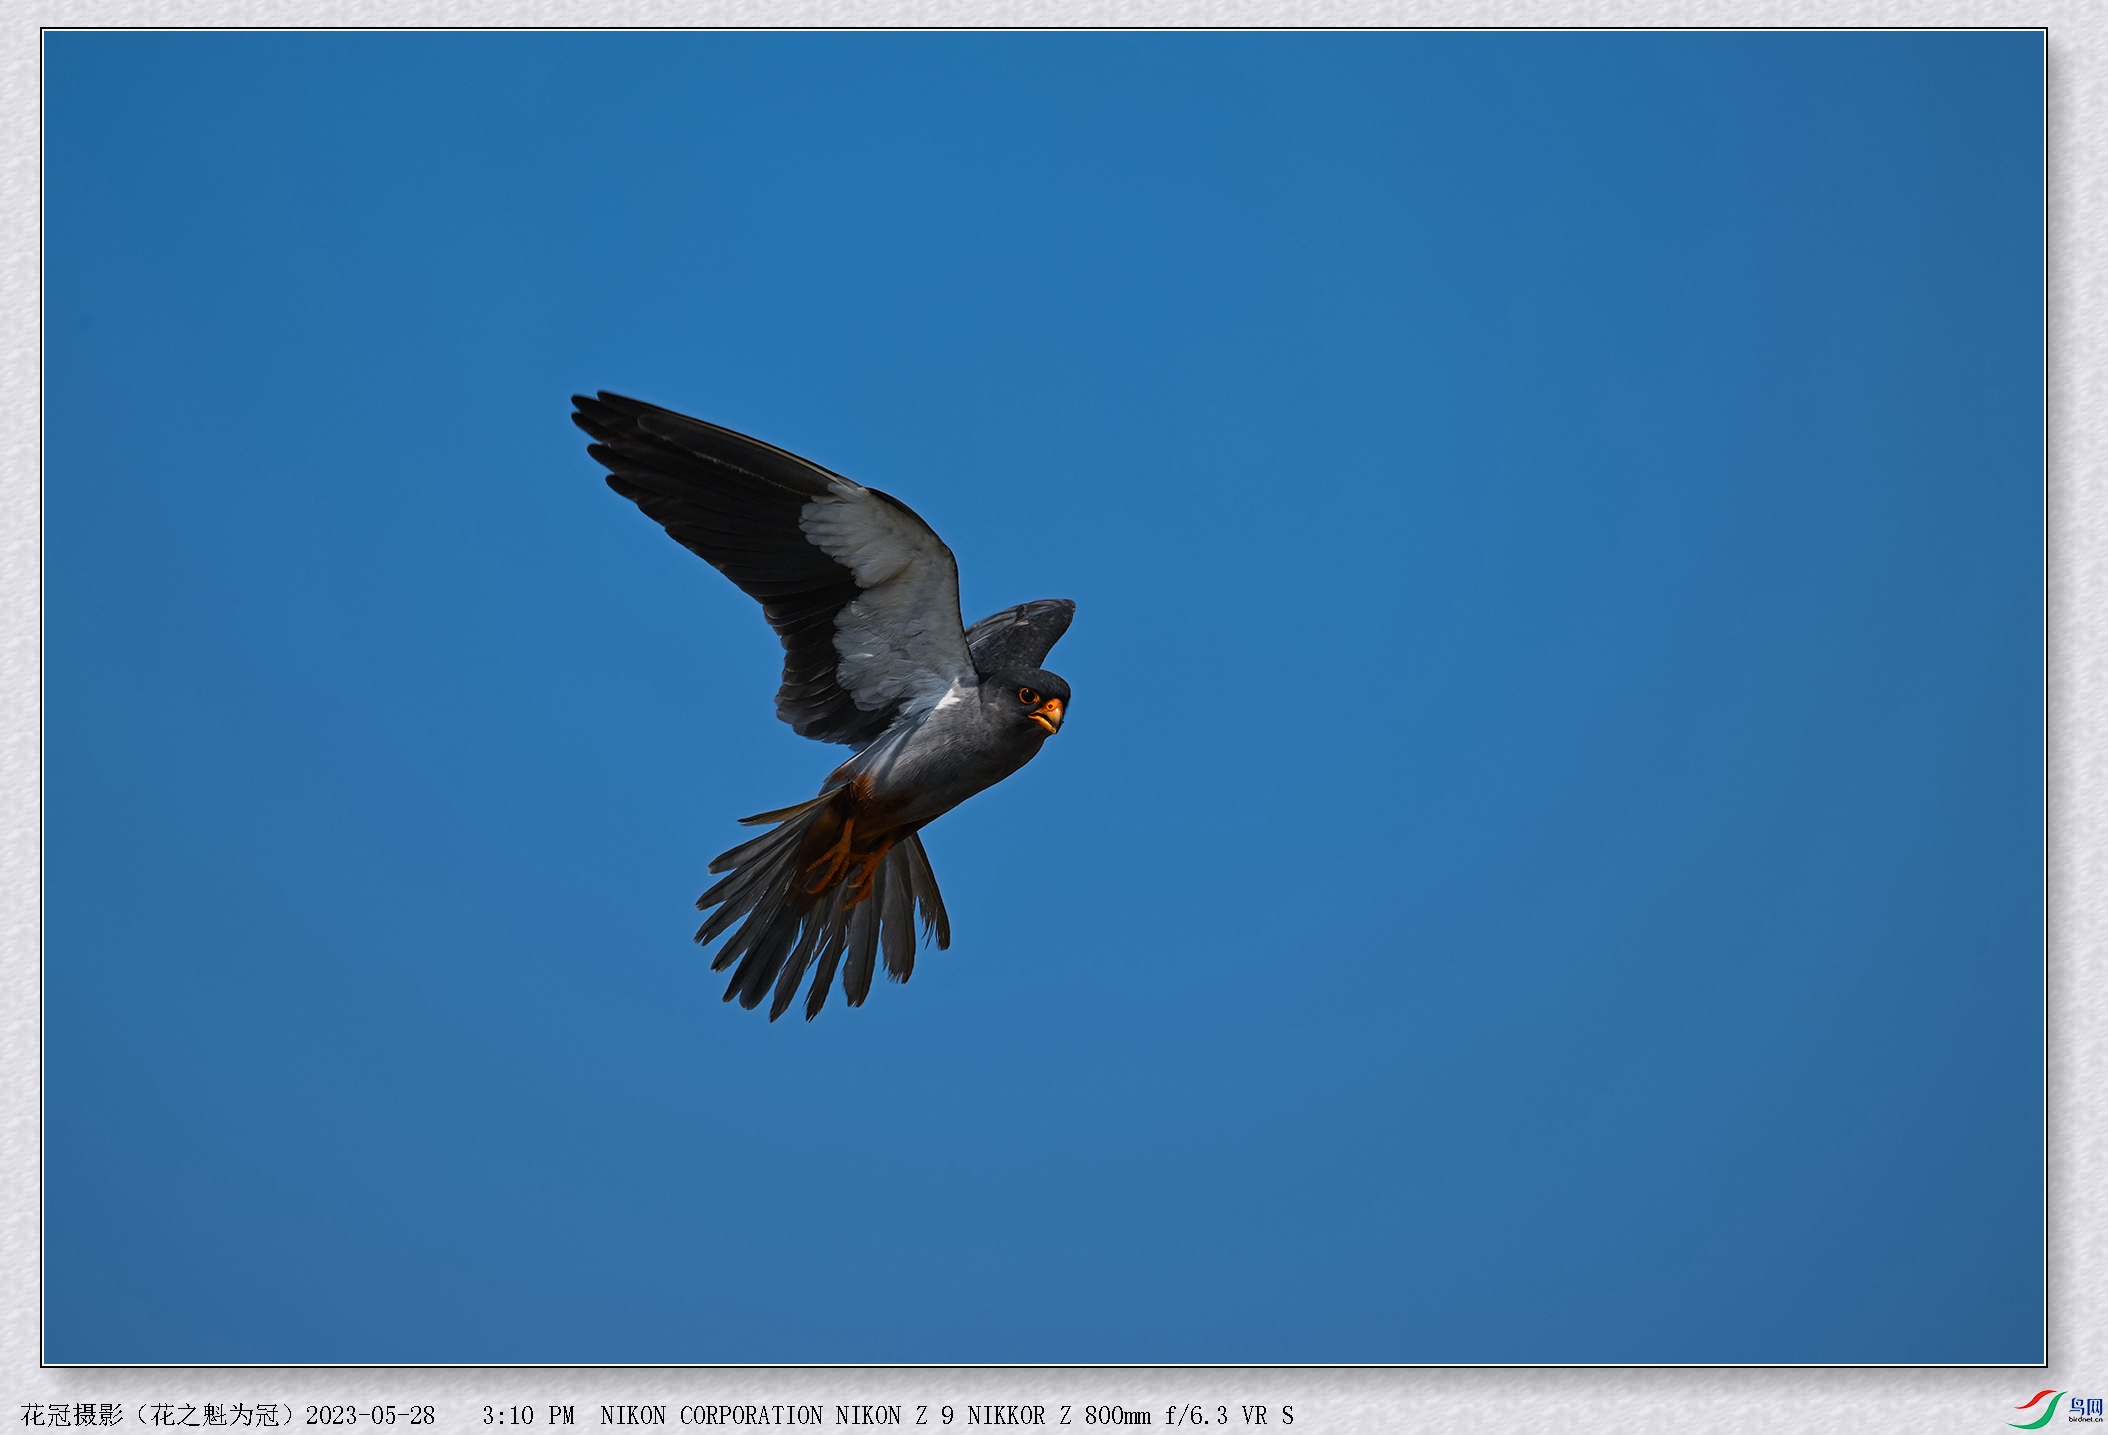Click the NIKKOR Z 800mm lens text
The width and height of the screenshot is (2108, 1435).
point(1058,1415)
